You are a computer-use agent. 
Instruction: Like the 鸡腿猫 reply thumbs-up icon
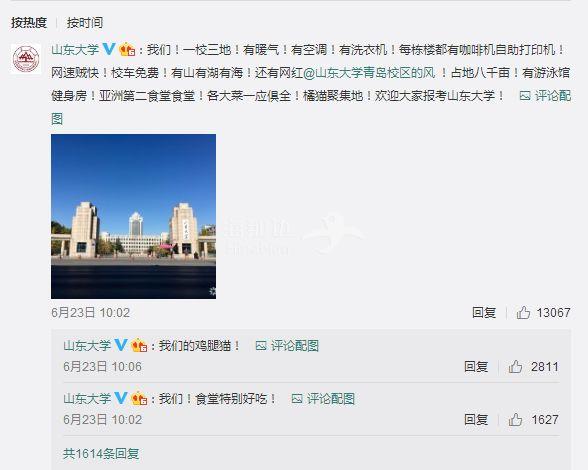[x=515, y=366]
